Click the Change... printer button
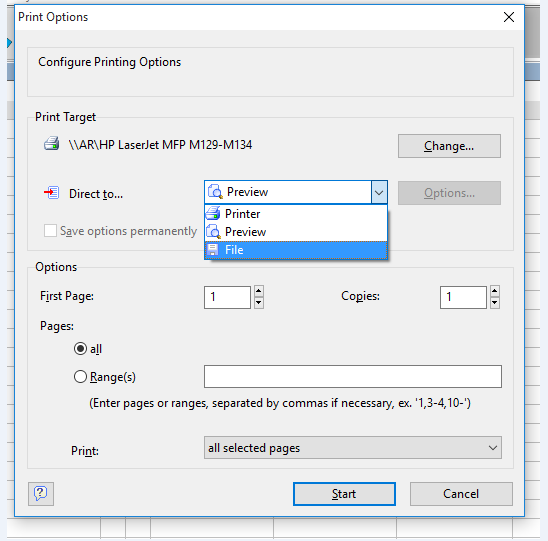The image size is (548, 541). pos(449,146)
